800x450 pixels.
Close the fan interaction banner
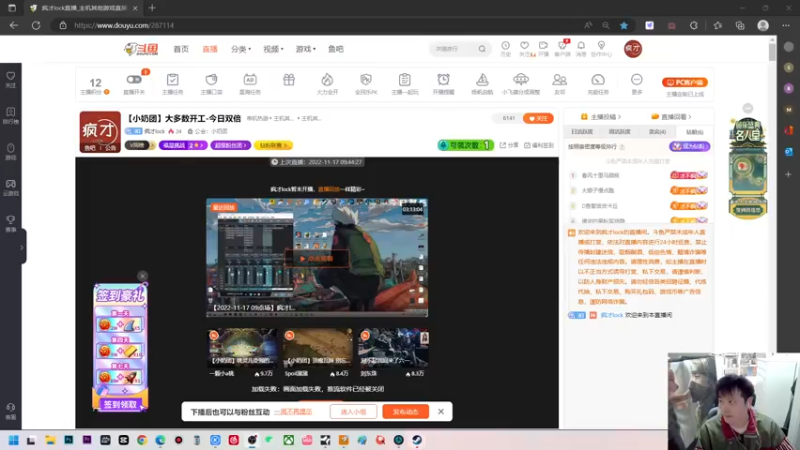441,411
